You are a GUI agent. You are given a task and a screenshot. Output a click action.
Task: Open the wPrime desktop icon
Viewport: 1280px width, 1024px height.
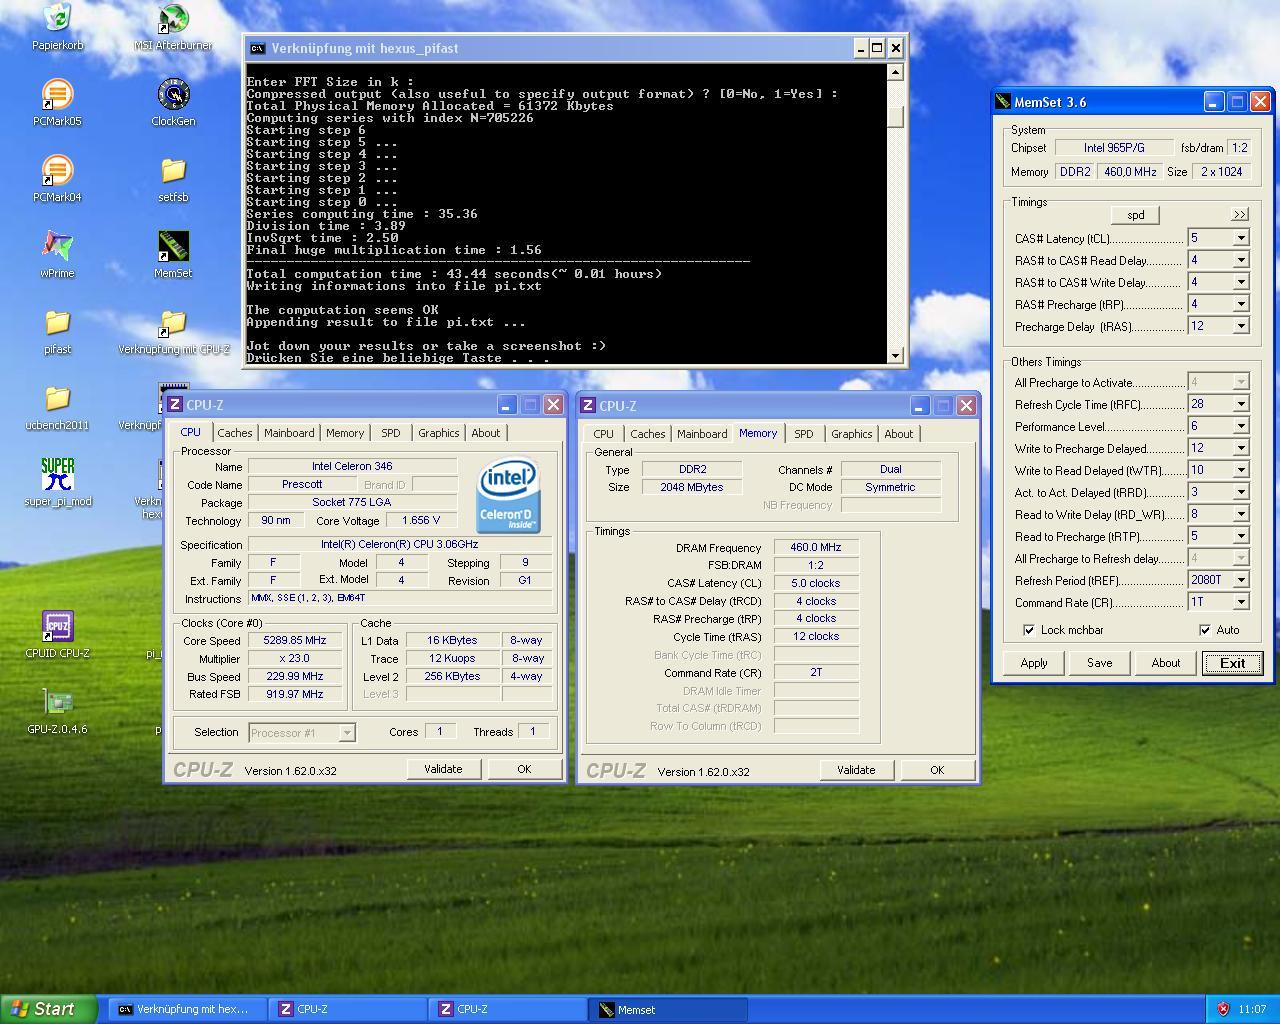tap(57, 254)
